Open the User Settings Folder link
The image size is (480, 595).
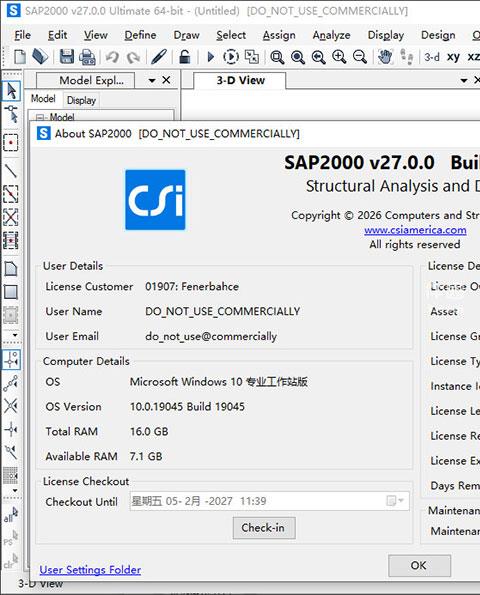(90, 570)
